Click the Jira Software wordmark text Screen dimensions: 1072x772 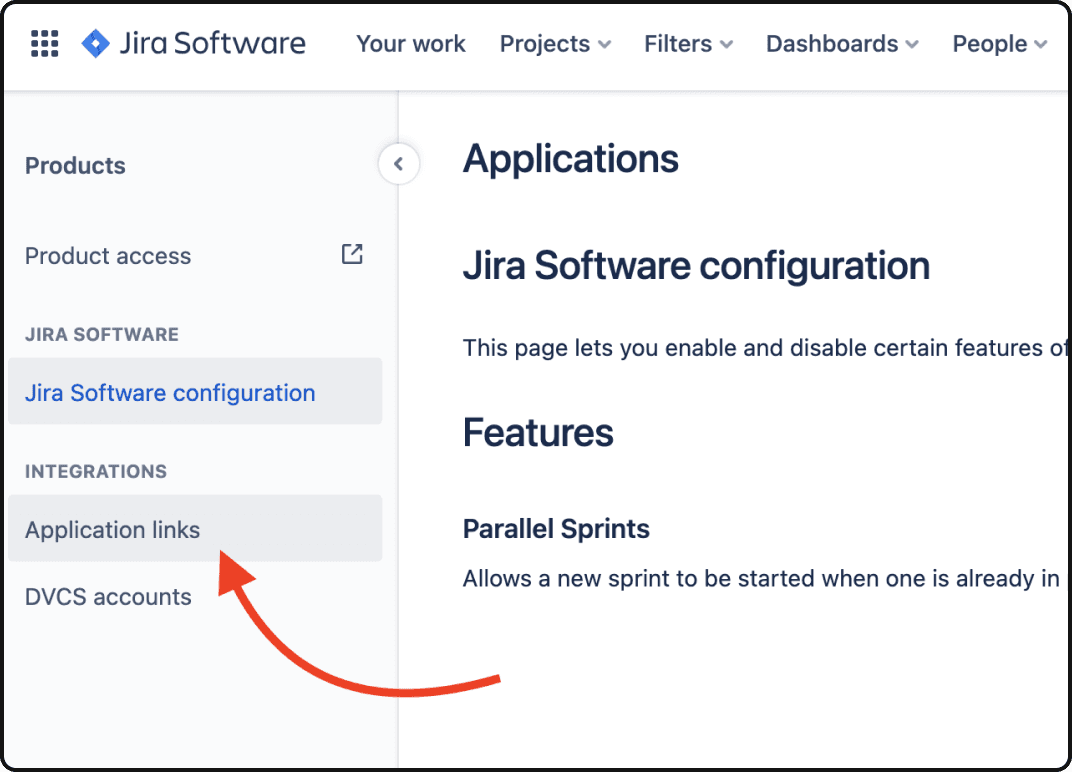[213, 43]
